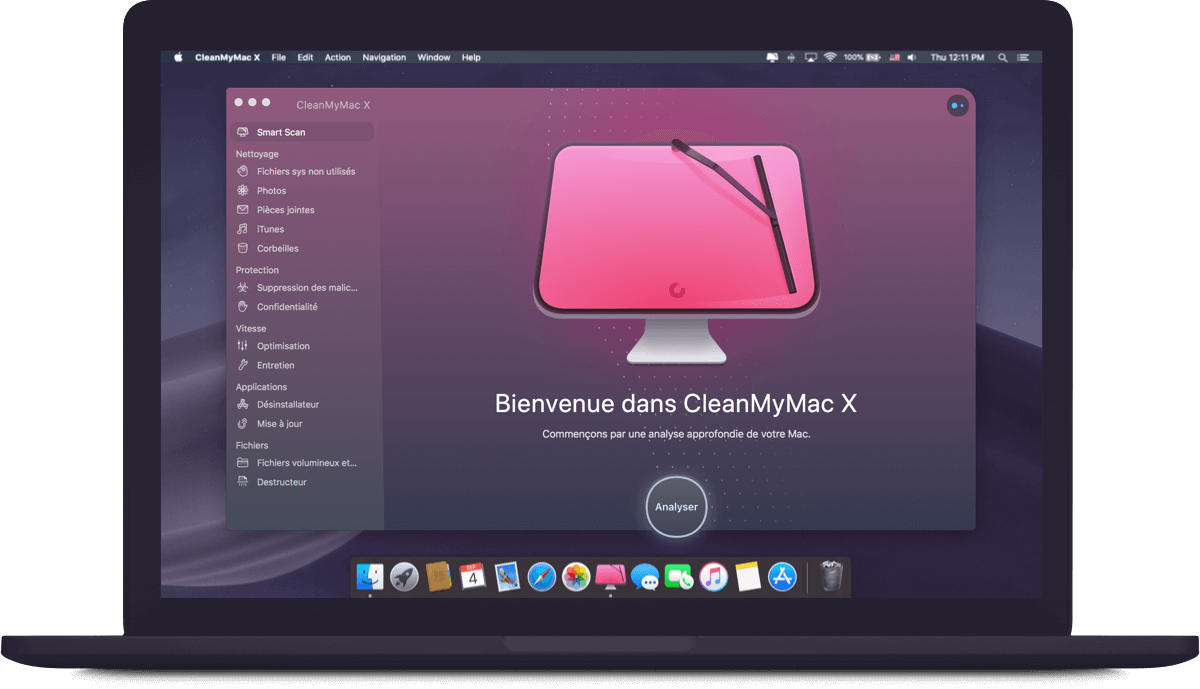
Task: Select the Optimisation speed tool
Action: click(283, 345)
